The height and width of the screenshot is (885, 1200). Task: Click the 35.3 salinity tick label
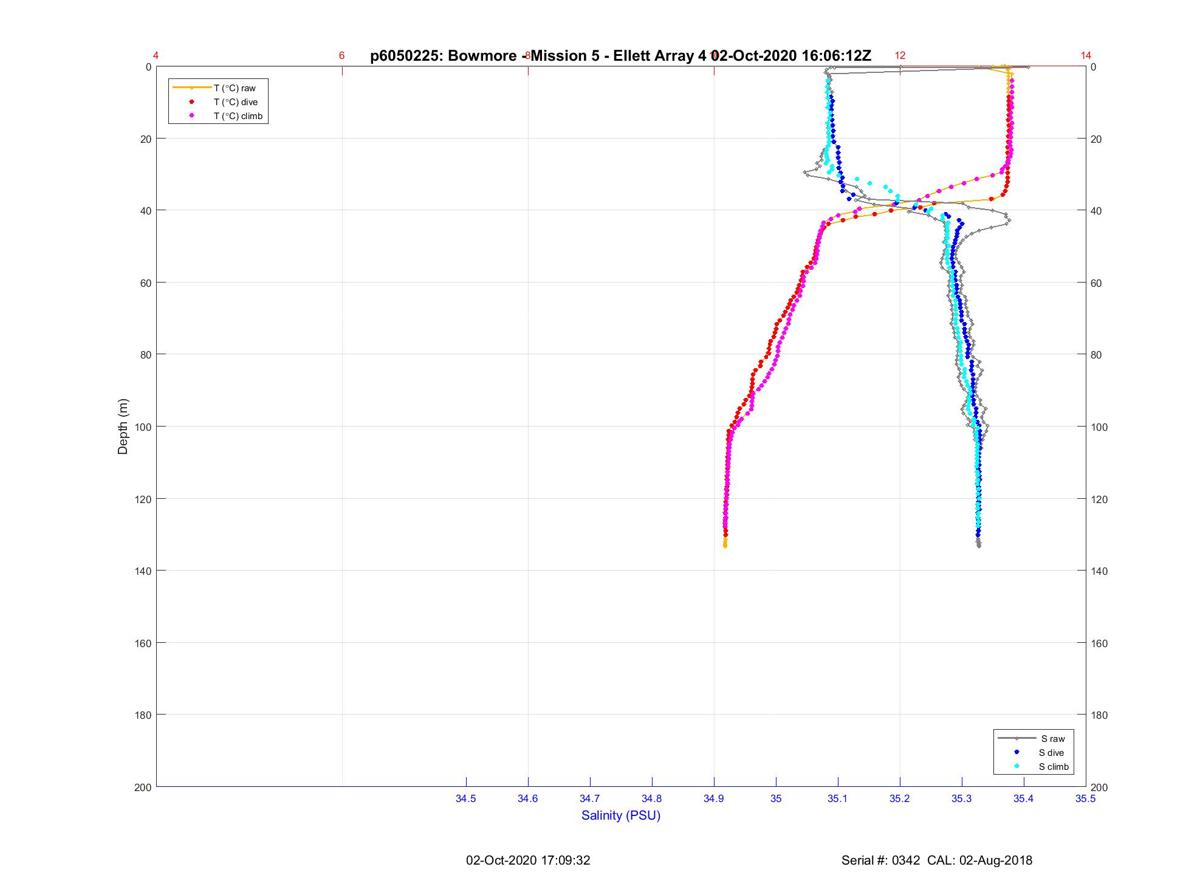962,799
